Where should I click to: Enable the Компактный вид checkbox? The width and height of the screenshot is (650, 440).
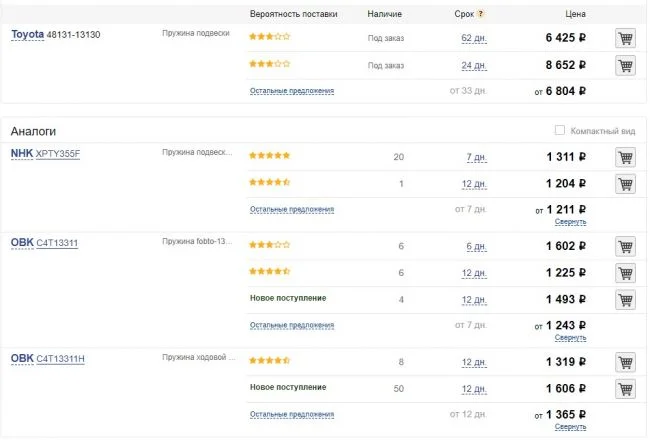click(x=559, y=131)
